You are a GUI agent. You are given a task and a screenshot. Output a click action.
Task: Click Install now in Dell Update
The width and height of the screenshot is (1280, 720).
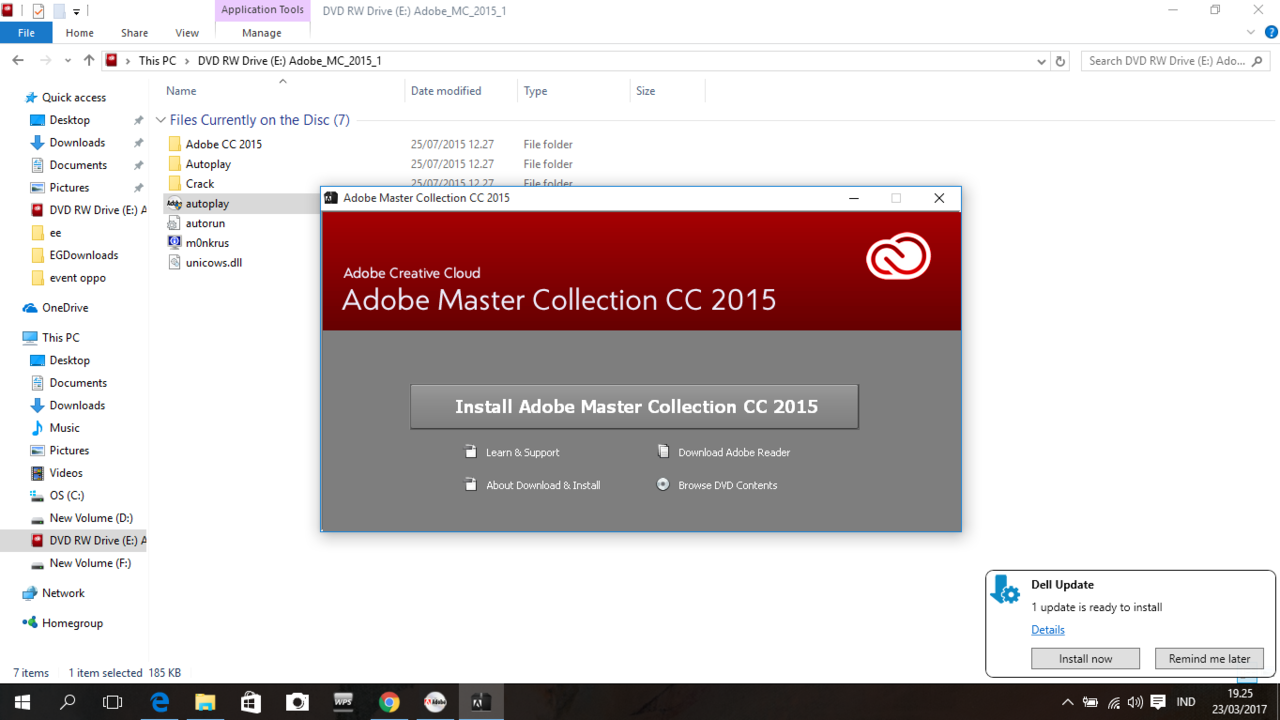click(x=1085, y=659)
